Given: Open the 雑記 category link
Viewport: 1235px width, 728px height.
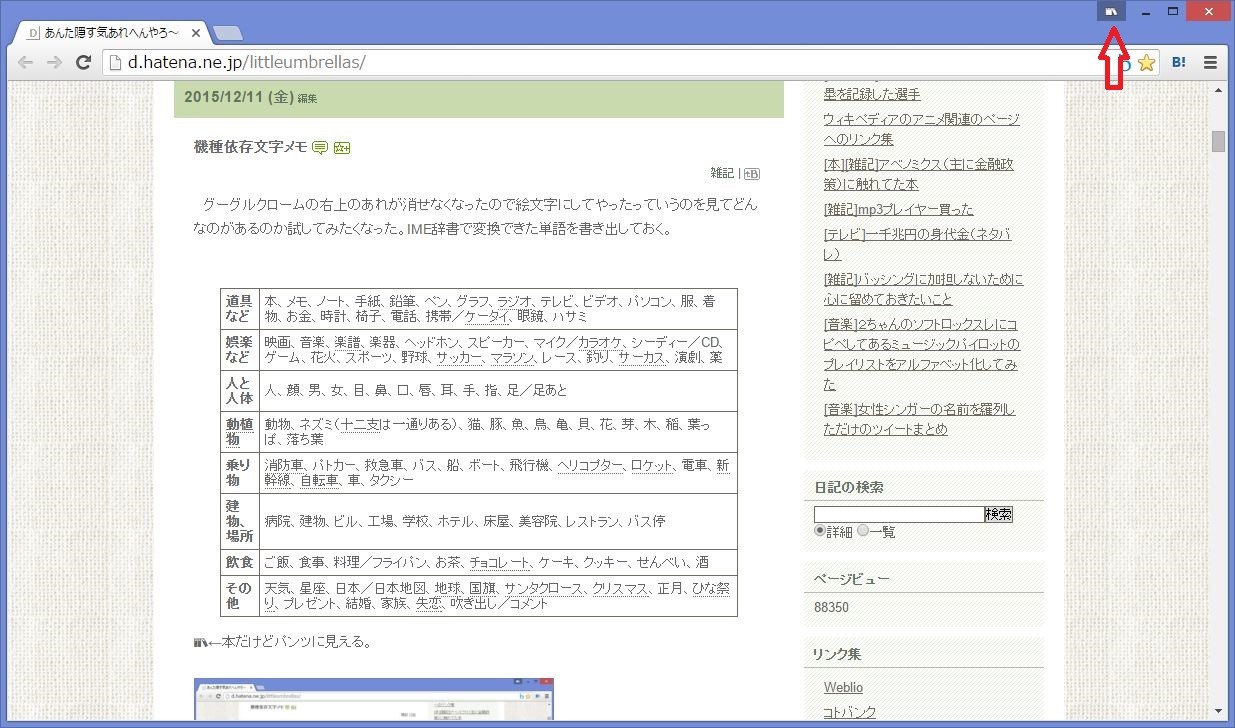Looking at the screenshot, I should coord(722,173).
